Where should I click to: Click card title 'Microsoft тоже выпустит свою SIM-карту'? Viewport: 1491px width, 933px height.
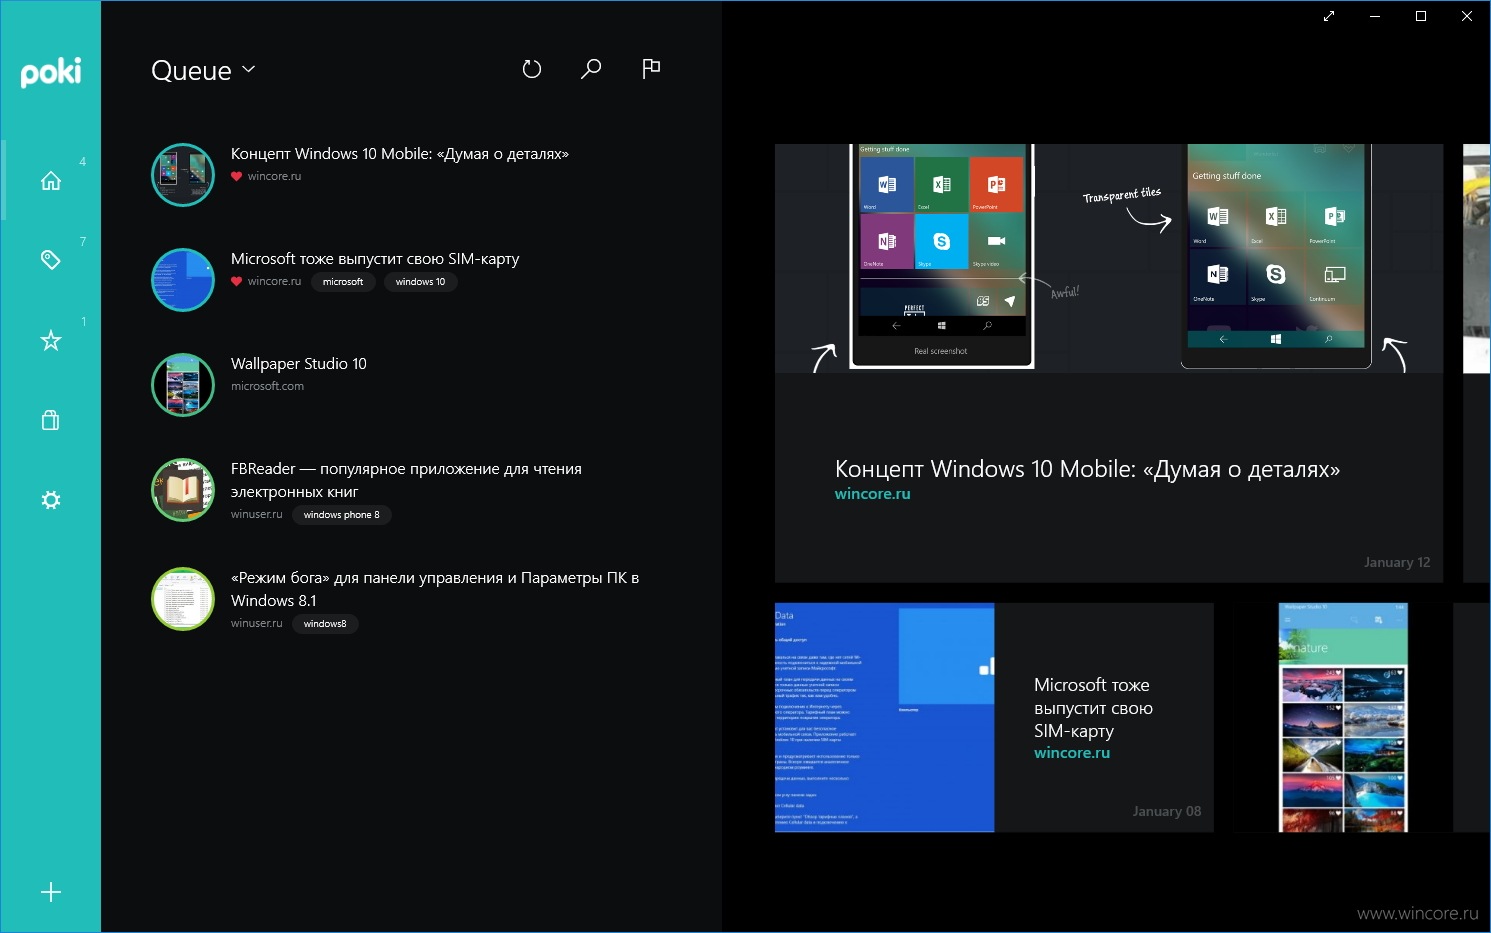(1094, 708)
